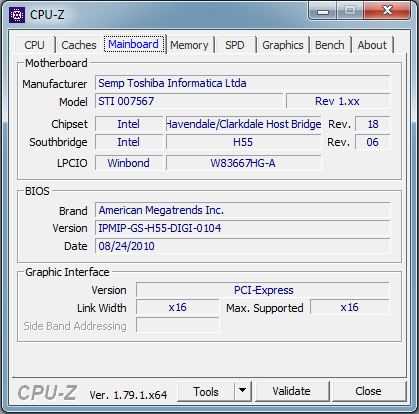Click the Close button at bottom
This screenshot has width=419, height=414.
pyautogui.click(x=368, y=391)
